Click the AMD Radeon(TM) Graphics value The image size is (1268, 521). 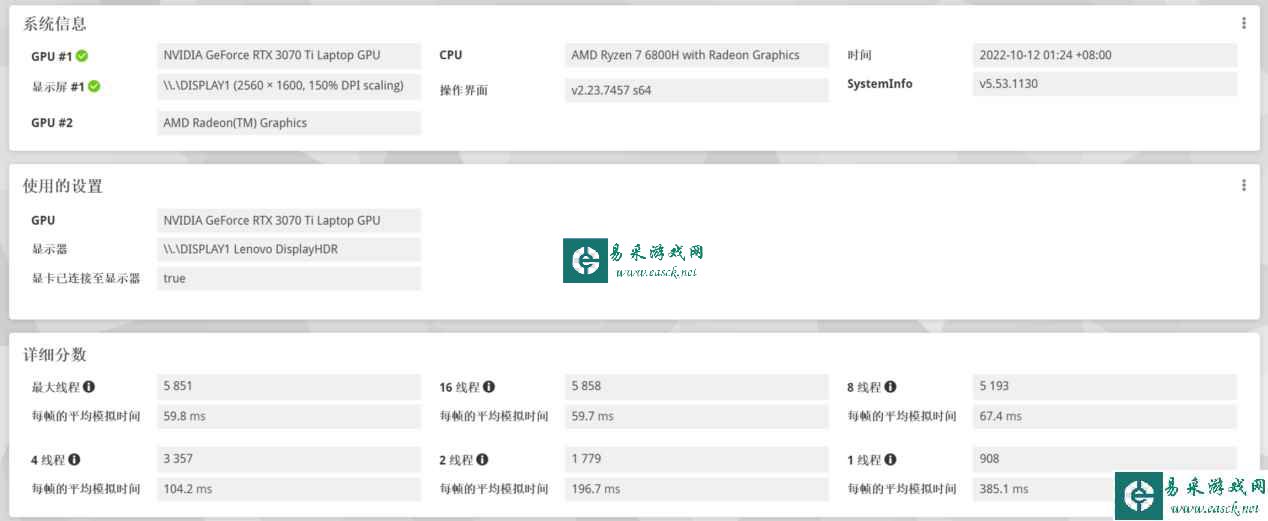pos(289,123)
